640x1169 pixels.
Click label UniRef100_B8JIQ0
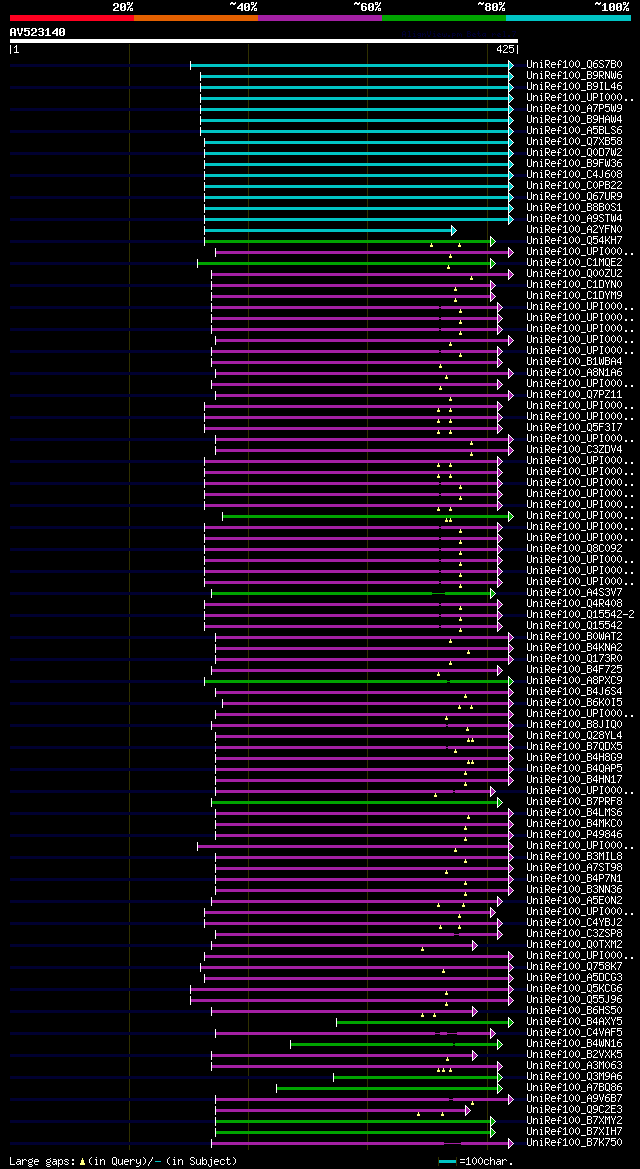point(574,725)
